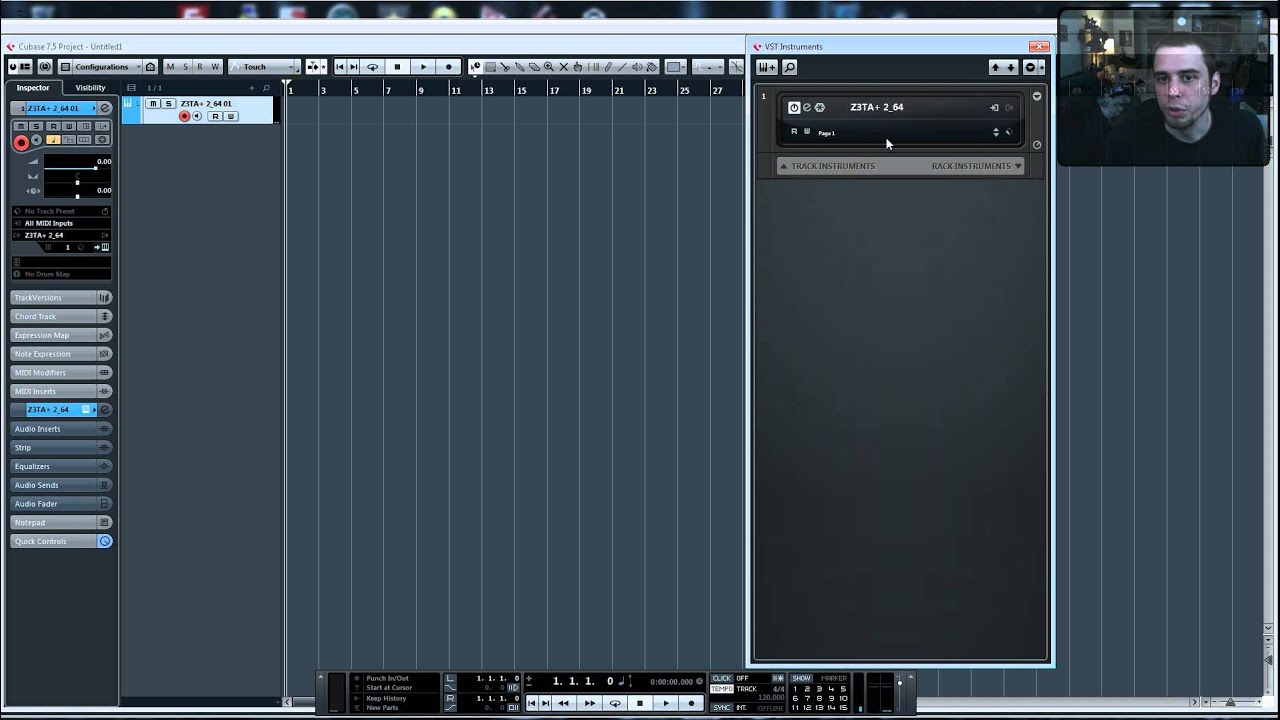Screen dimensions: 1280x720
Task: Switch to the Inspector tab
Action: click(33, 88)
